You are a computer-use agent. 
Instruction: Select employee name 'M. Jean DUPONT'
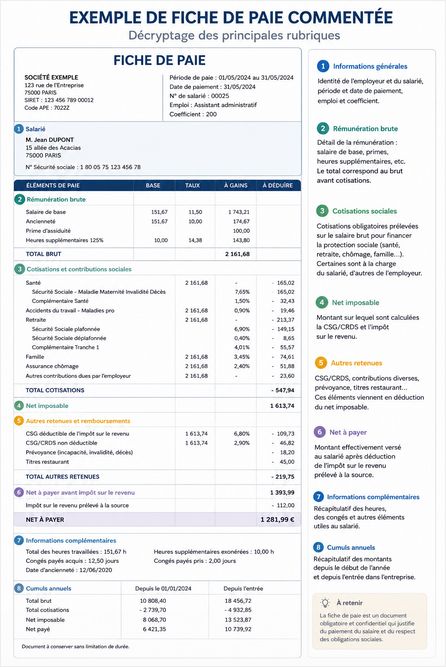(x=50, y=140)
